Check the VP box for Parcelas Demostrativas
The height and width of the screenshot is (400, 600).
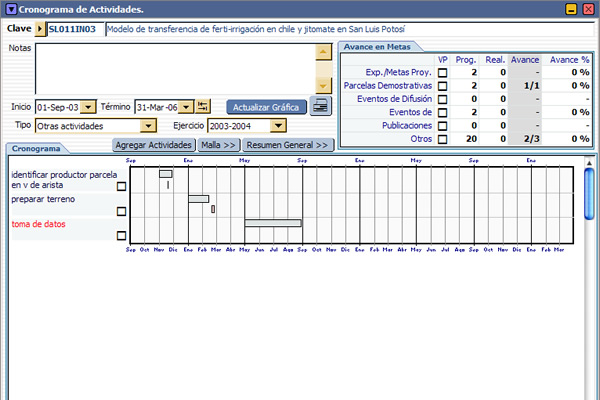point(443,86)
